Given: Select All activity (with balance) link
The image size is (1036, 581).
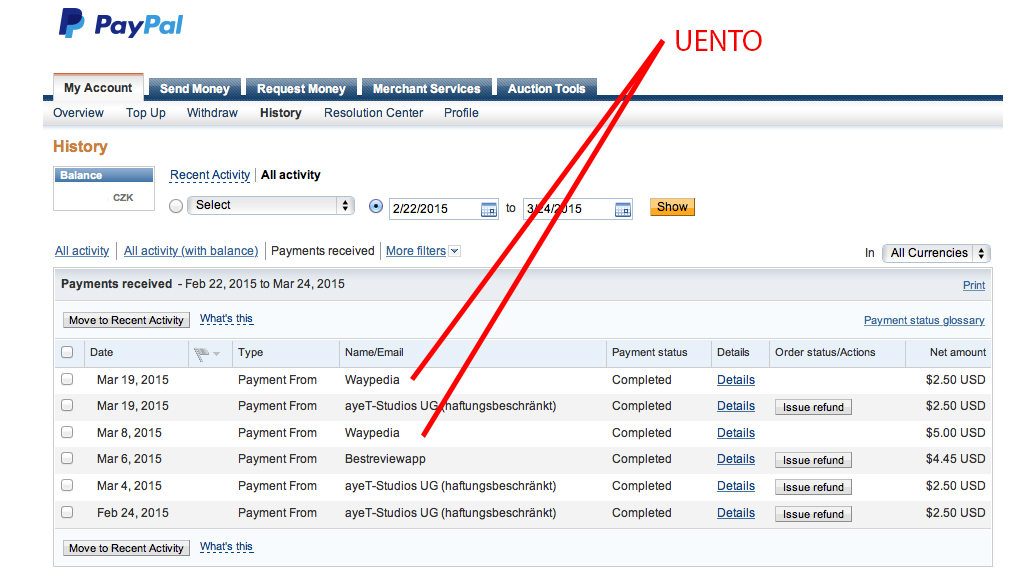Looking at the screenshot, I should (191, 251).
